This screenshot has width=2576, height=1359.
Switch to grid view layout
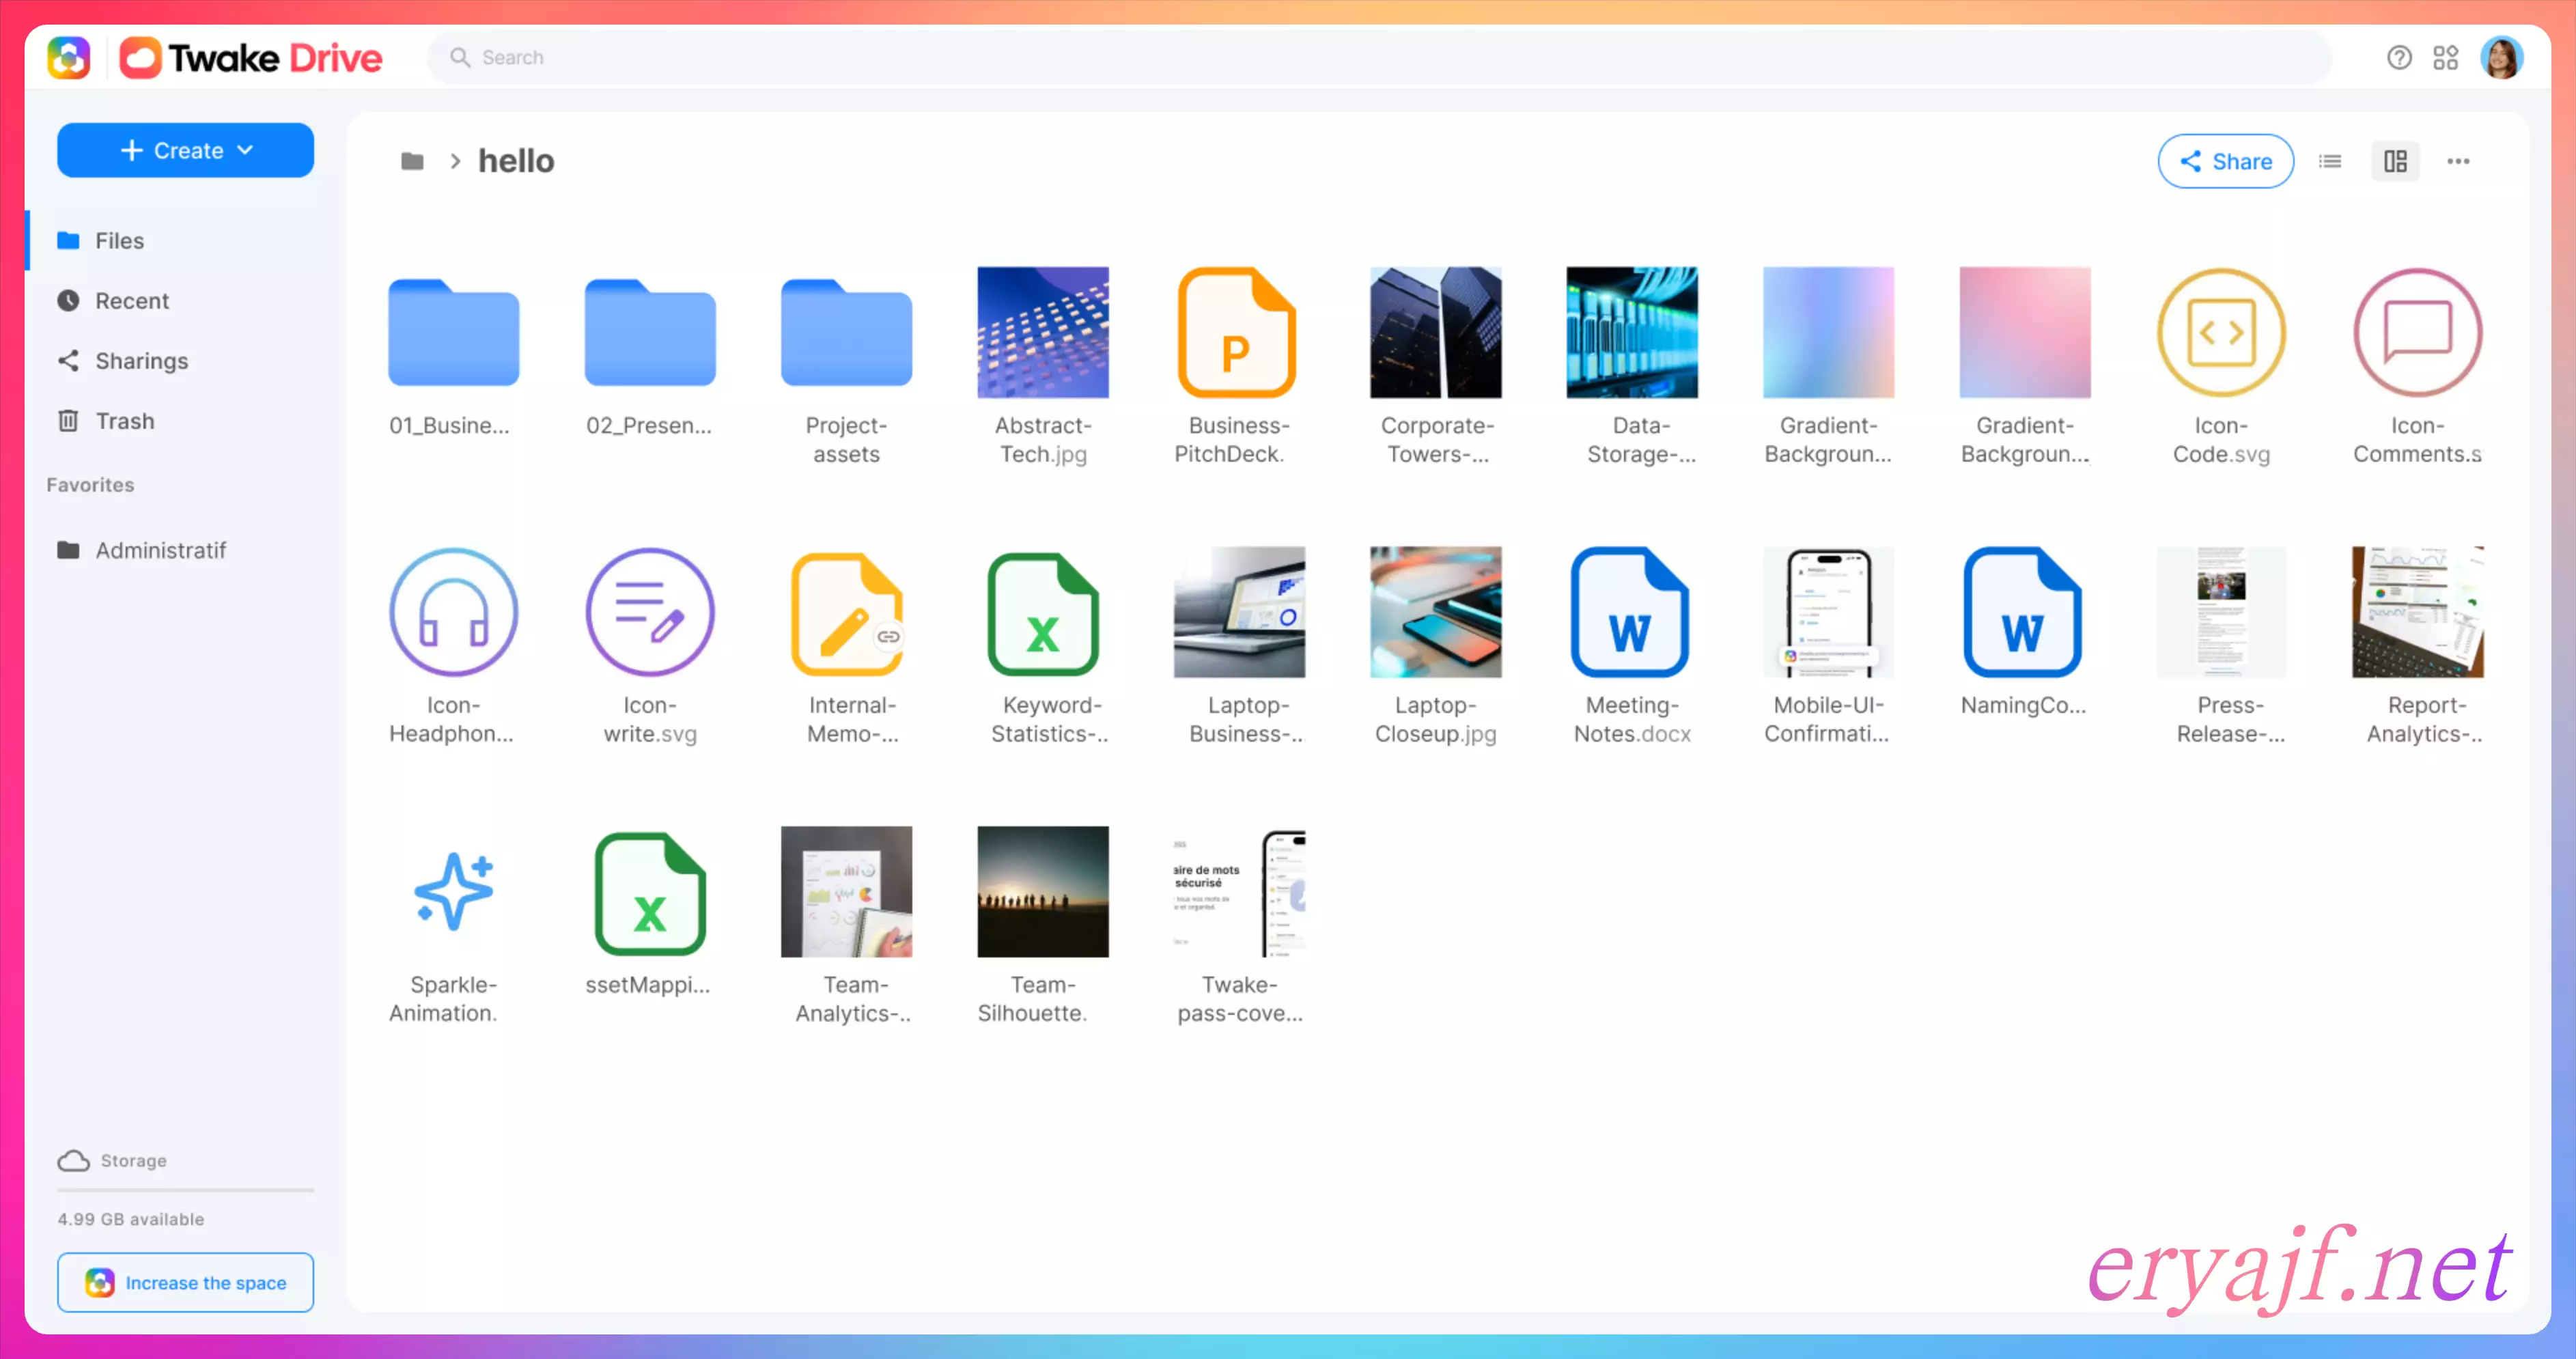(2395, 161)
